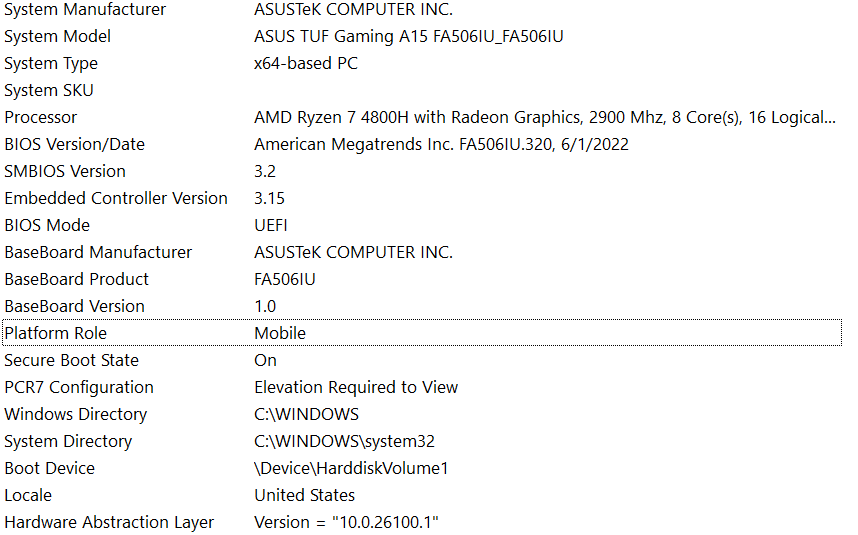Image resolution: width=858 pixels, height=535 pixels.
Task: Click the Windows Directory item
Action: (x=76, y=415)
